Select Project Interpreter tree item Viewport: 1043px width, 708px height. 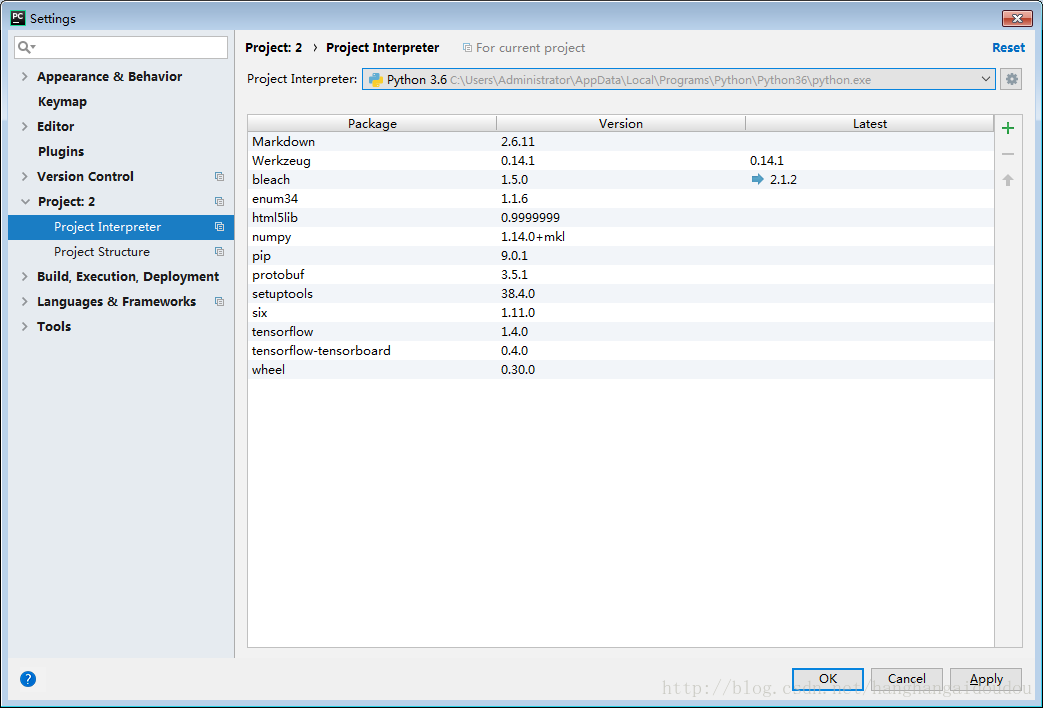click(120, 227)
